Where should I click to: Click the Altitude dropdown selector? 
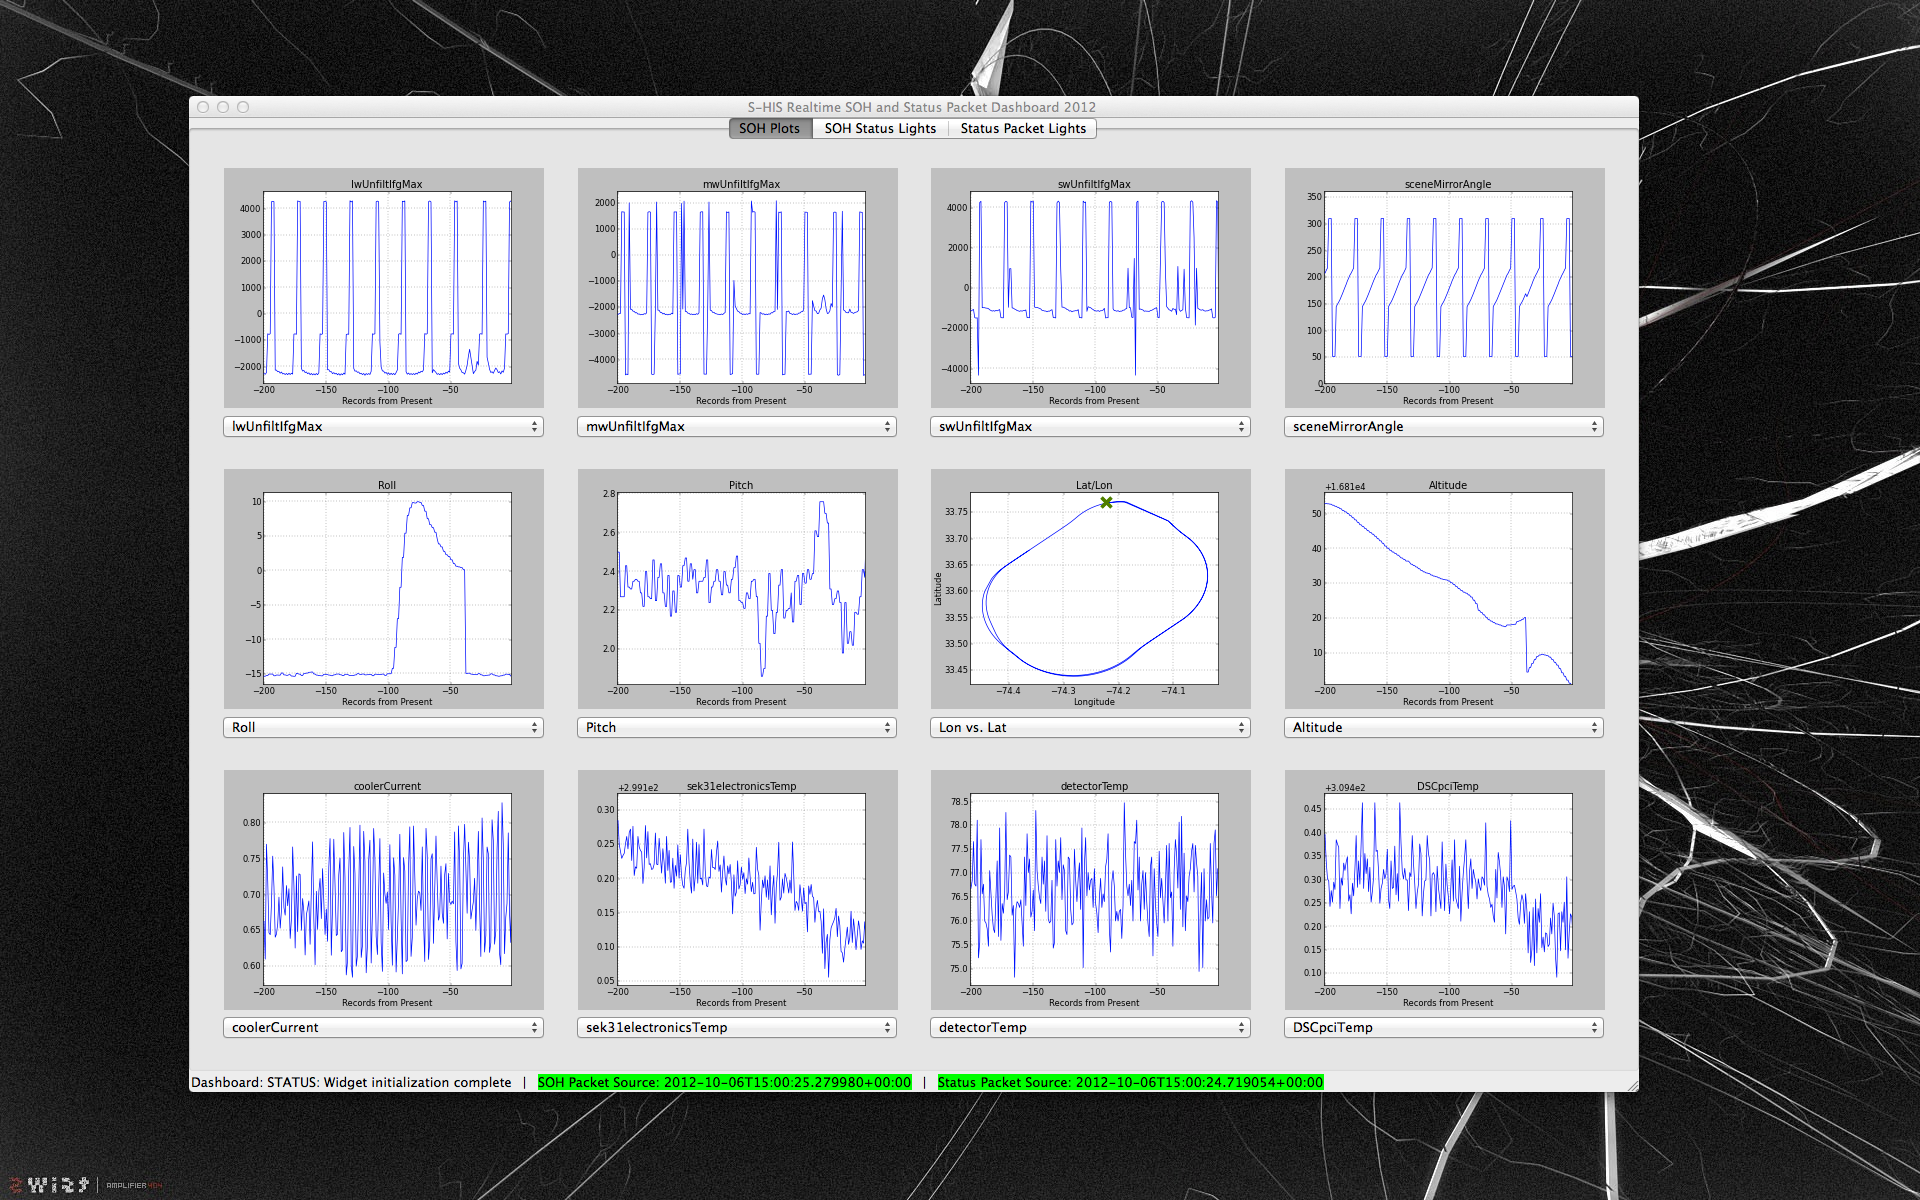(1444, 727)
